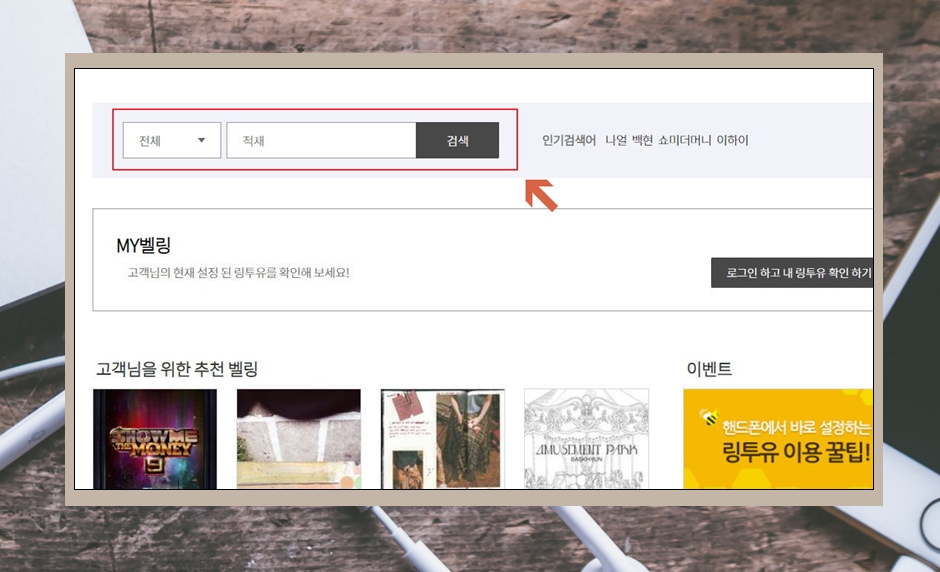
Task: Open the second recommended album thumbnail with a stone wall
Action: (x=299, y=439)
